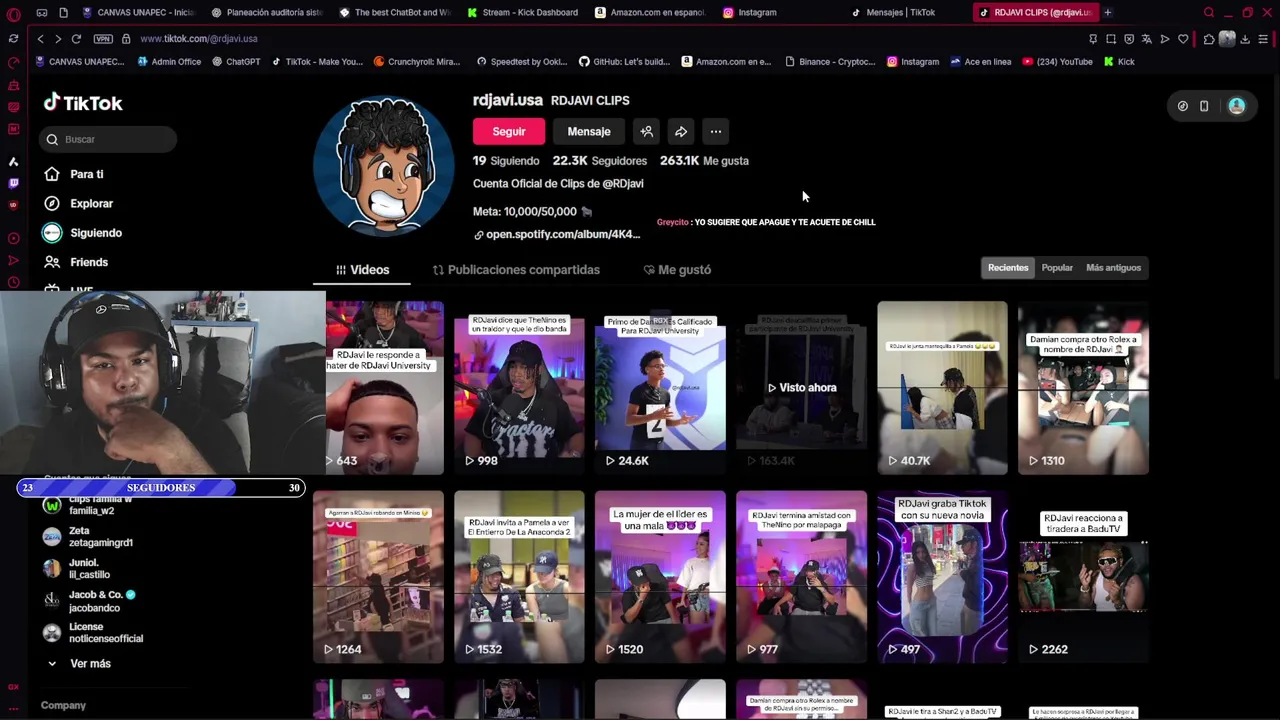Viewport: 1280px width, 720px height.
Task: Open the License notlicenseofficial account
Action: [94, 633]
